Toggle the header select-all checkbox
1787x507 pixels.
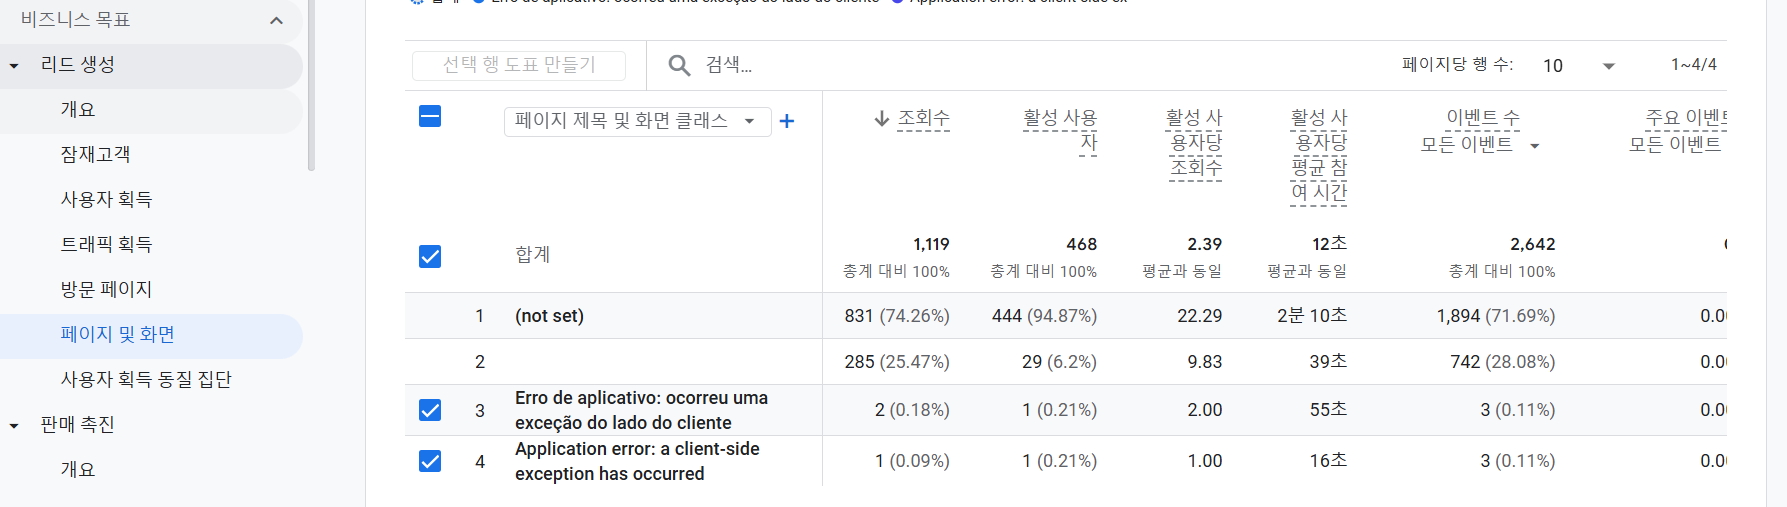pos(430,116)
